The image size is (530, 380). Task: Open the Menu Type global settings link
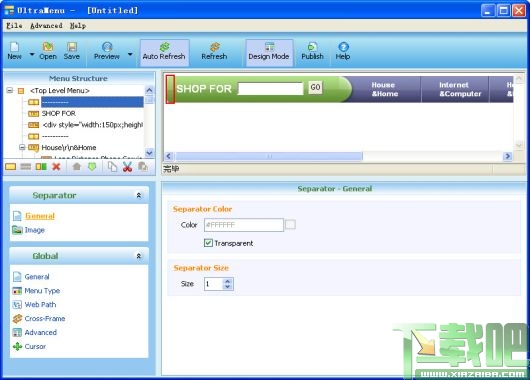pos(42,291)
